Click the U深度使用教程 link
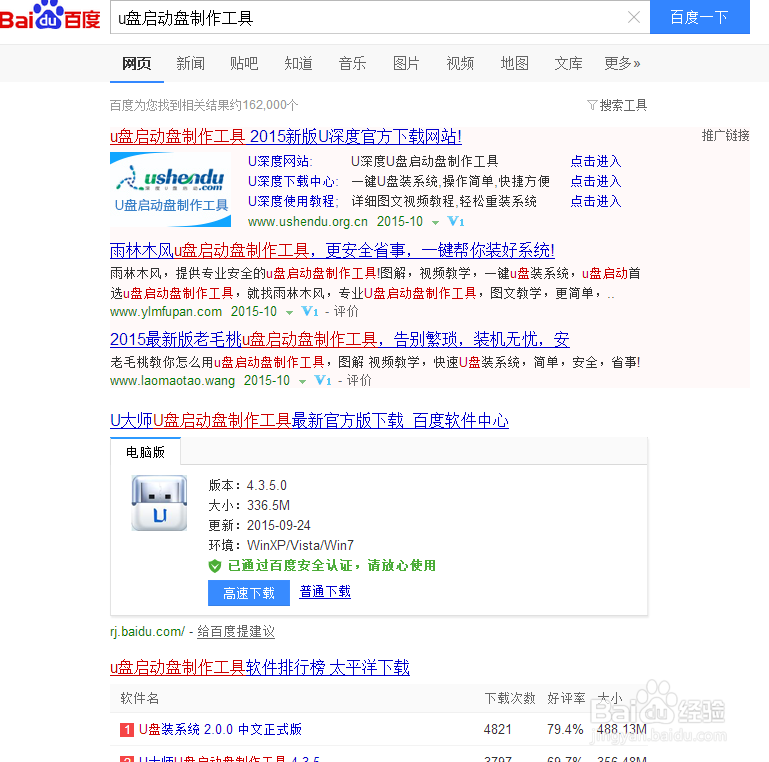Screen dimensions: 769x762 (293, 202)
